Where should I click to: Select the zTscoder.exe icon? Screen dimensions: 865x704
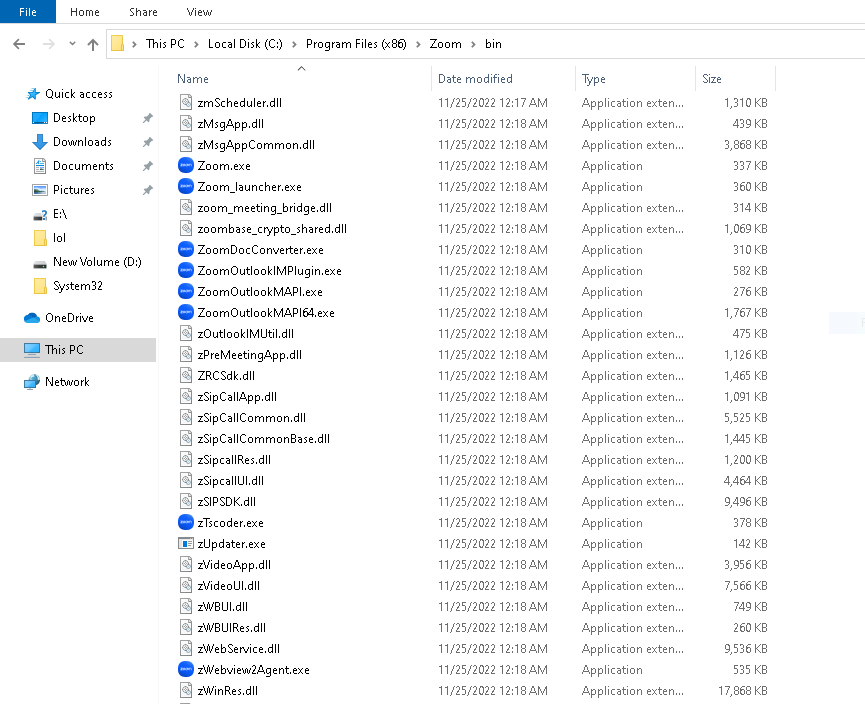[186, 522]
